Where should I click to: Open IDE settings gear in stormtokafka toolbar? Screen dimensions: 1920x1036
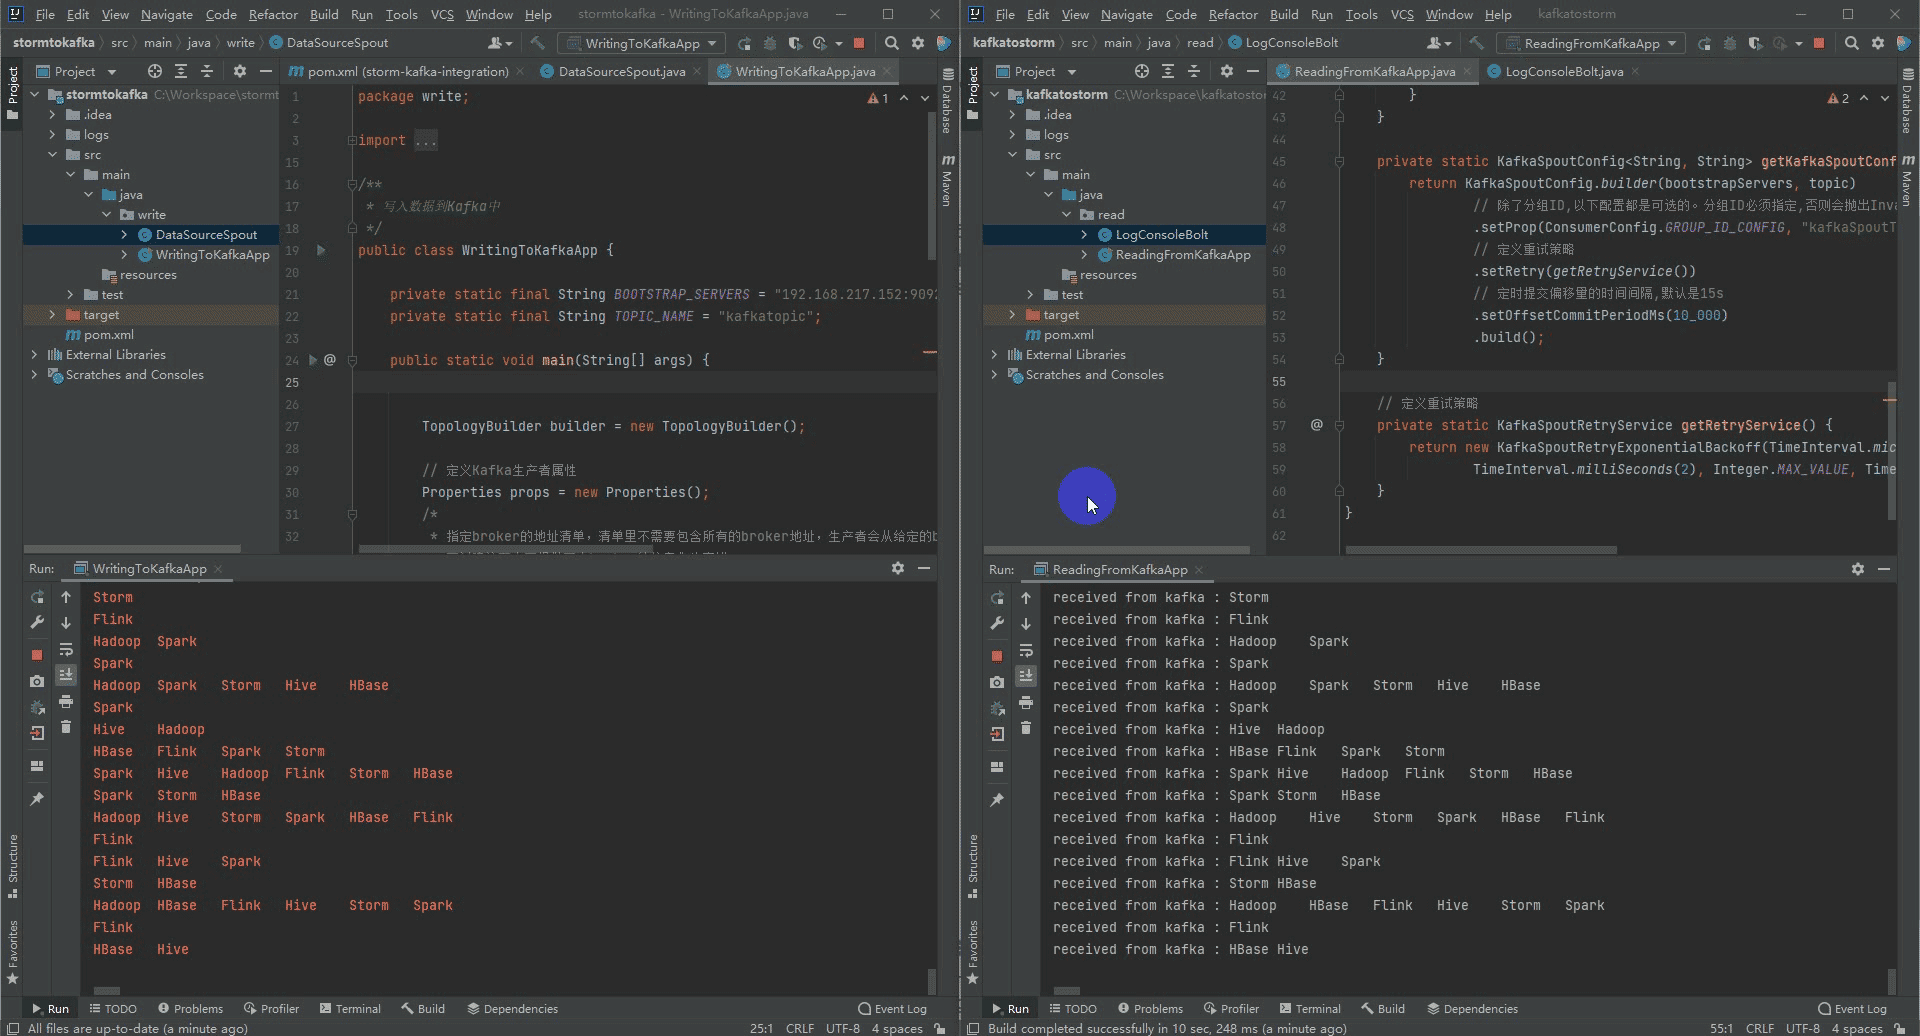point(918,43)
